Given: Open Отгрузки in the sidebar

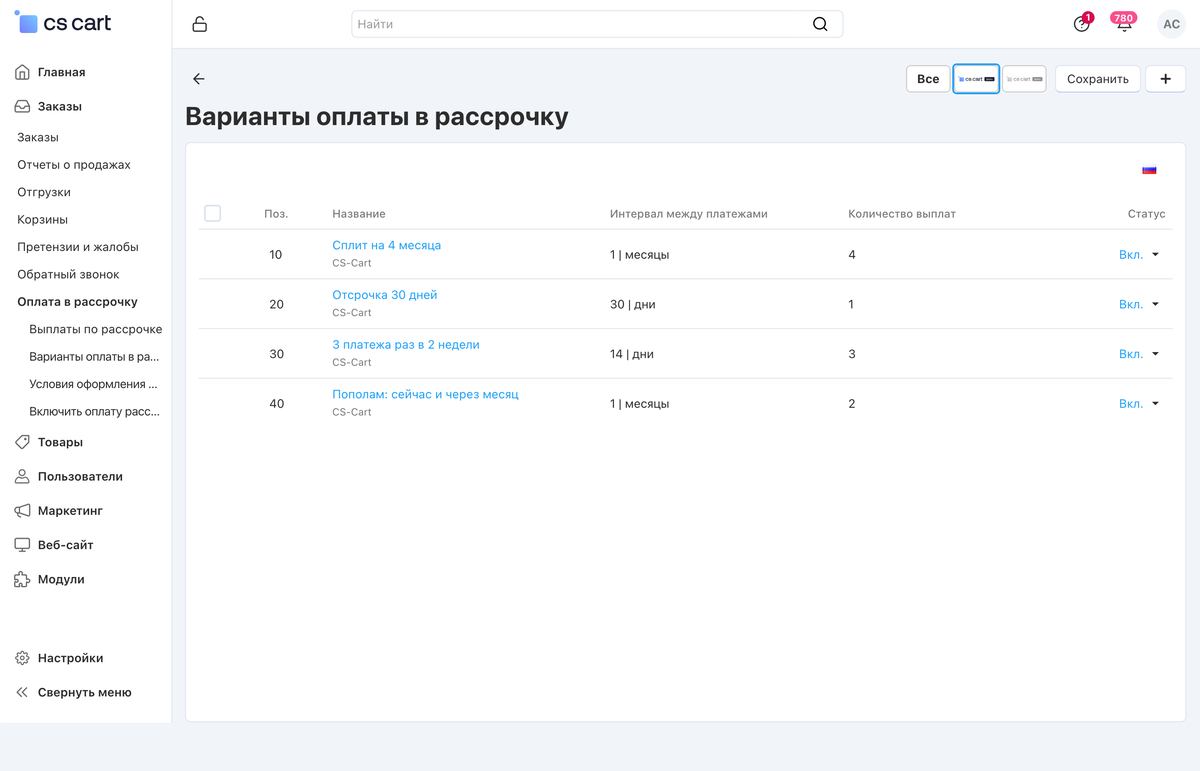Looking at the screenshot, I should (x=44, y=192).
